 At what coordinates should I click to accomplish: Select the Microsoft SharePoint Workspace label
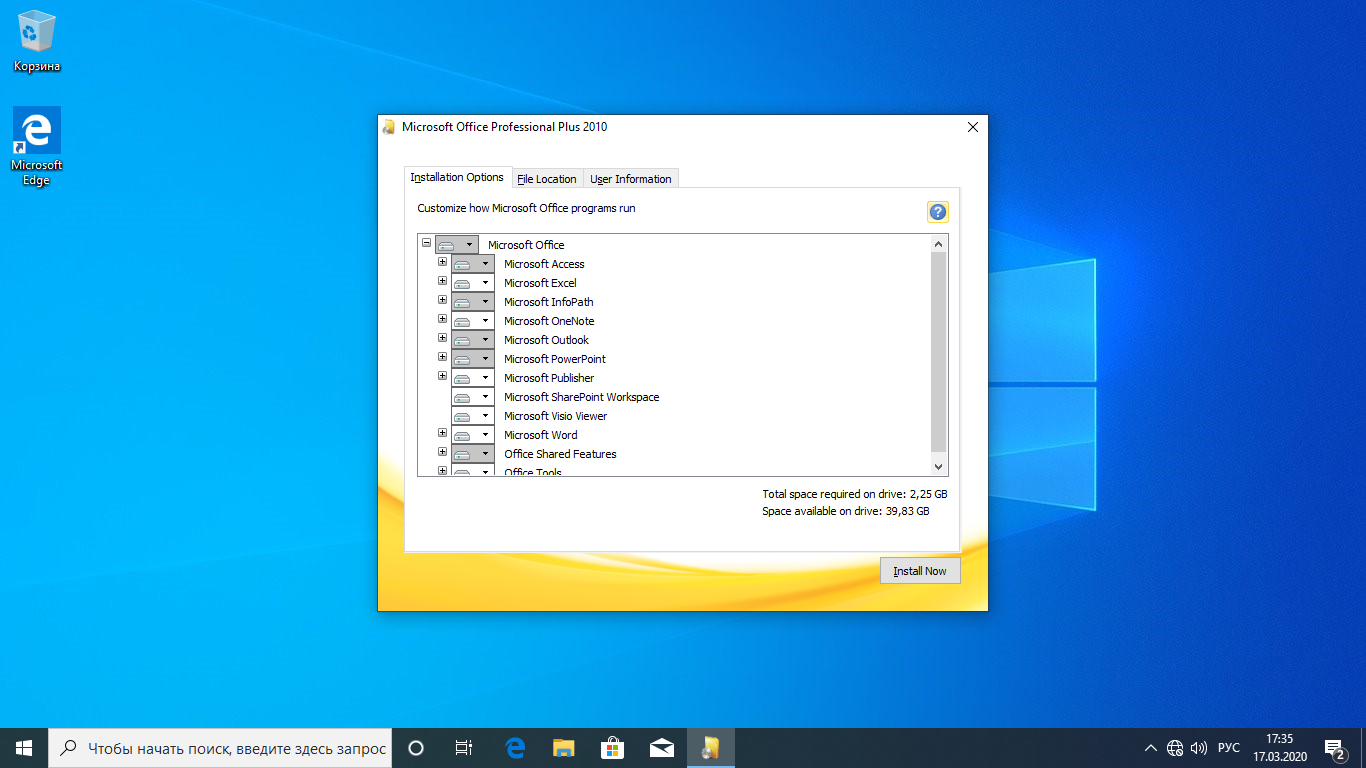pyautogui.click(x=582, y=397)
